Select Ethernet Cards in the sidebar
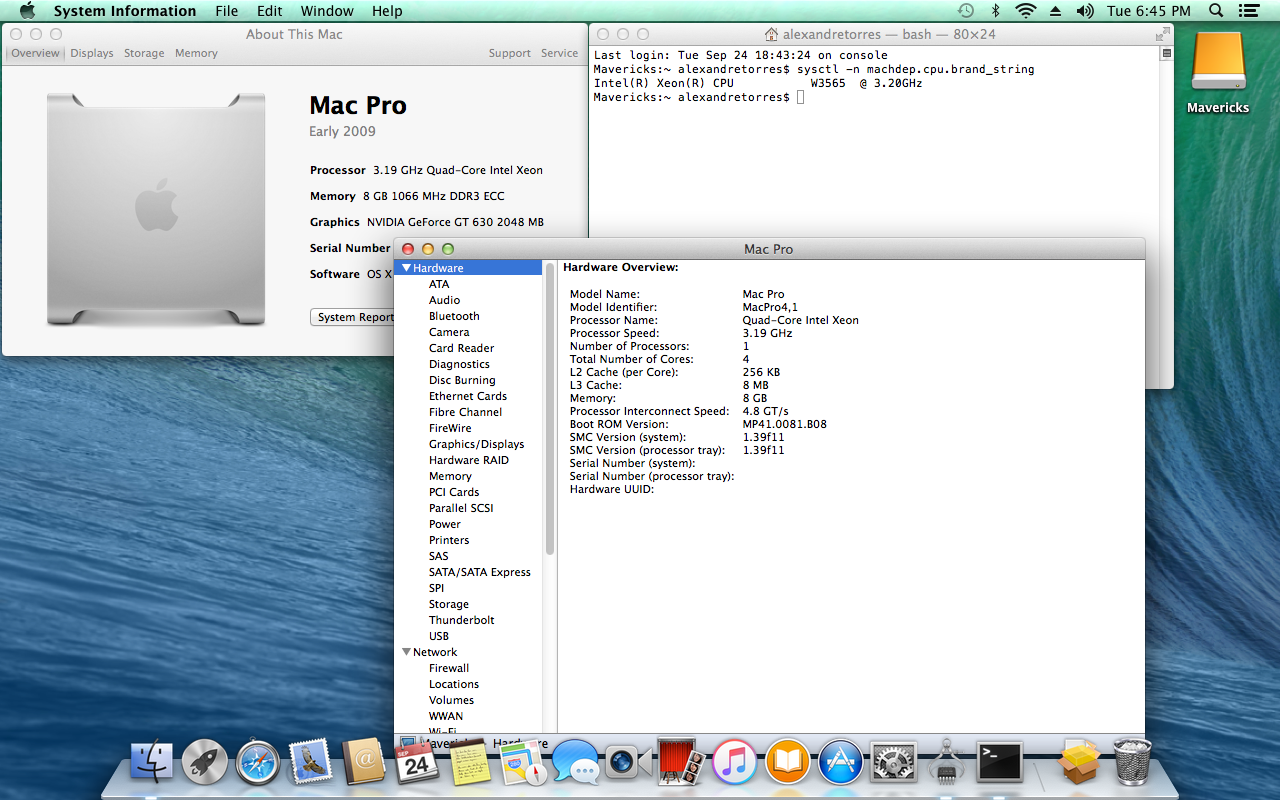1280x800 pixels. pos(468,396)
